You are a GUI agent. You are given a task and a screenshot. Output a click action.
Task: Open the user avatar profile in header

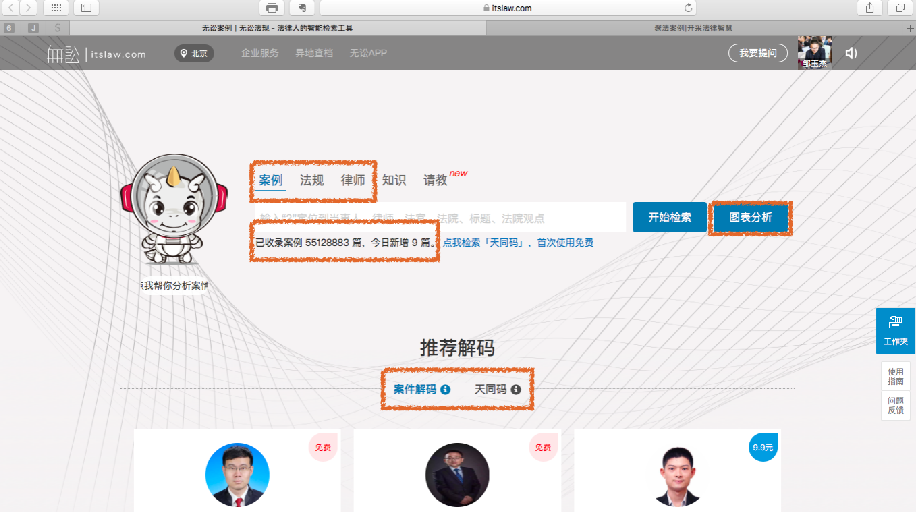(814, 53)
